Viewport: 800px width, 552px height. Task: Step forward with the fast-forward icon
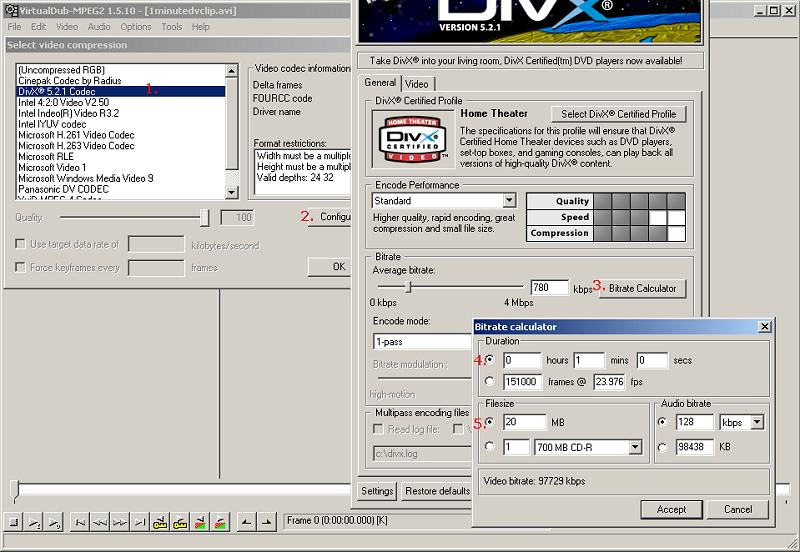(120, 522)
